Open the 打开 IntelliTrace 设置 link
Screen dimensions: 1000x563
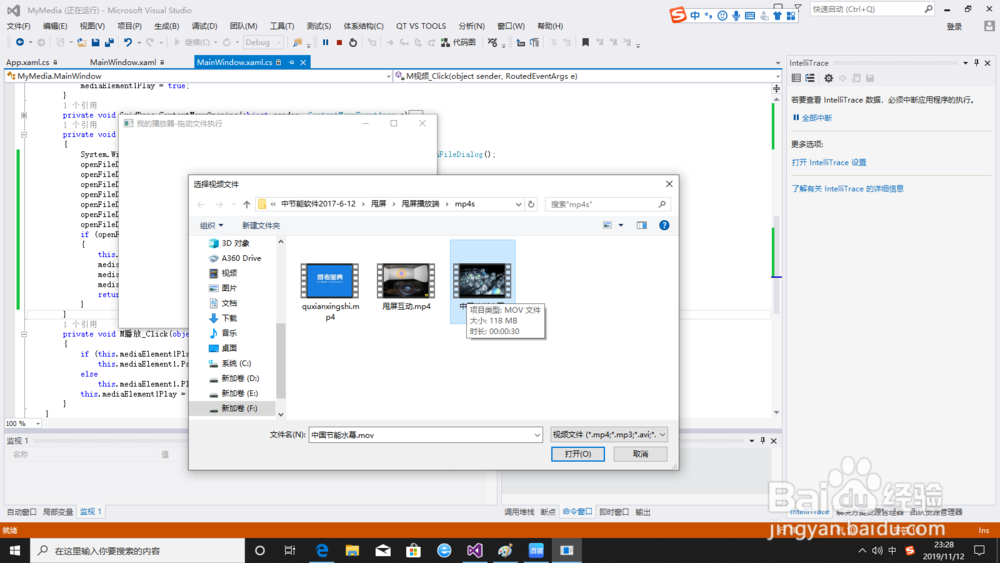tap(829, 163)
